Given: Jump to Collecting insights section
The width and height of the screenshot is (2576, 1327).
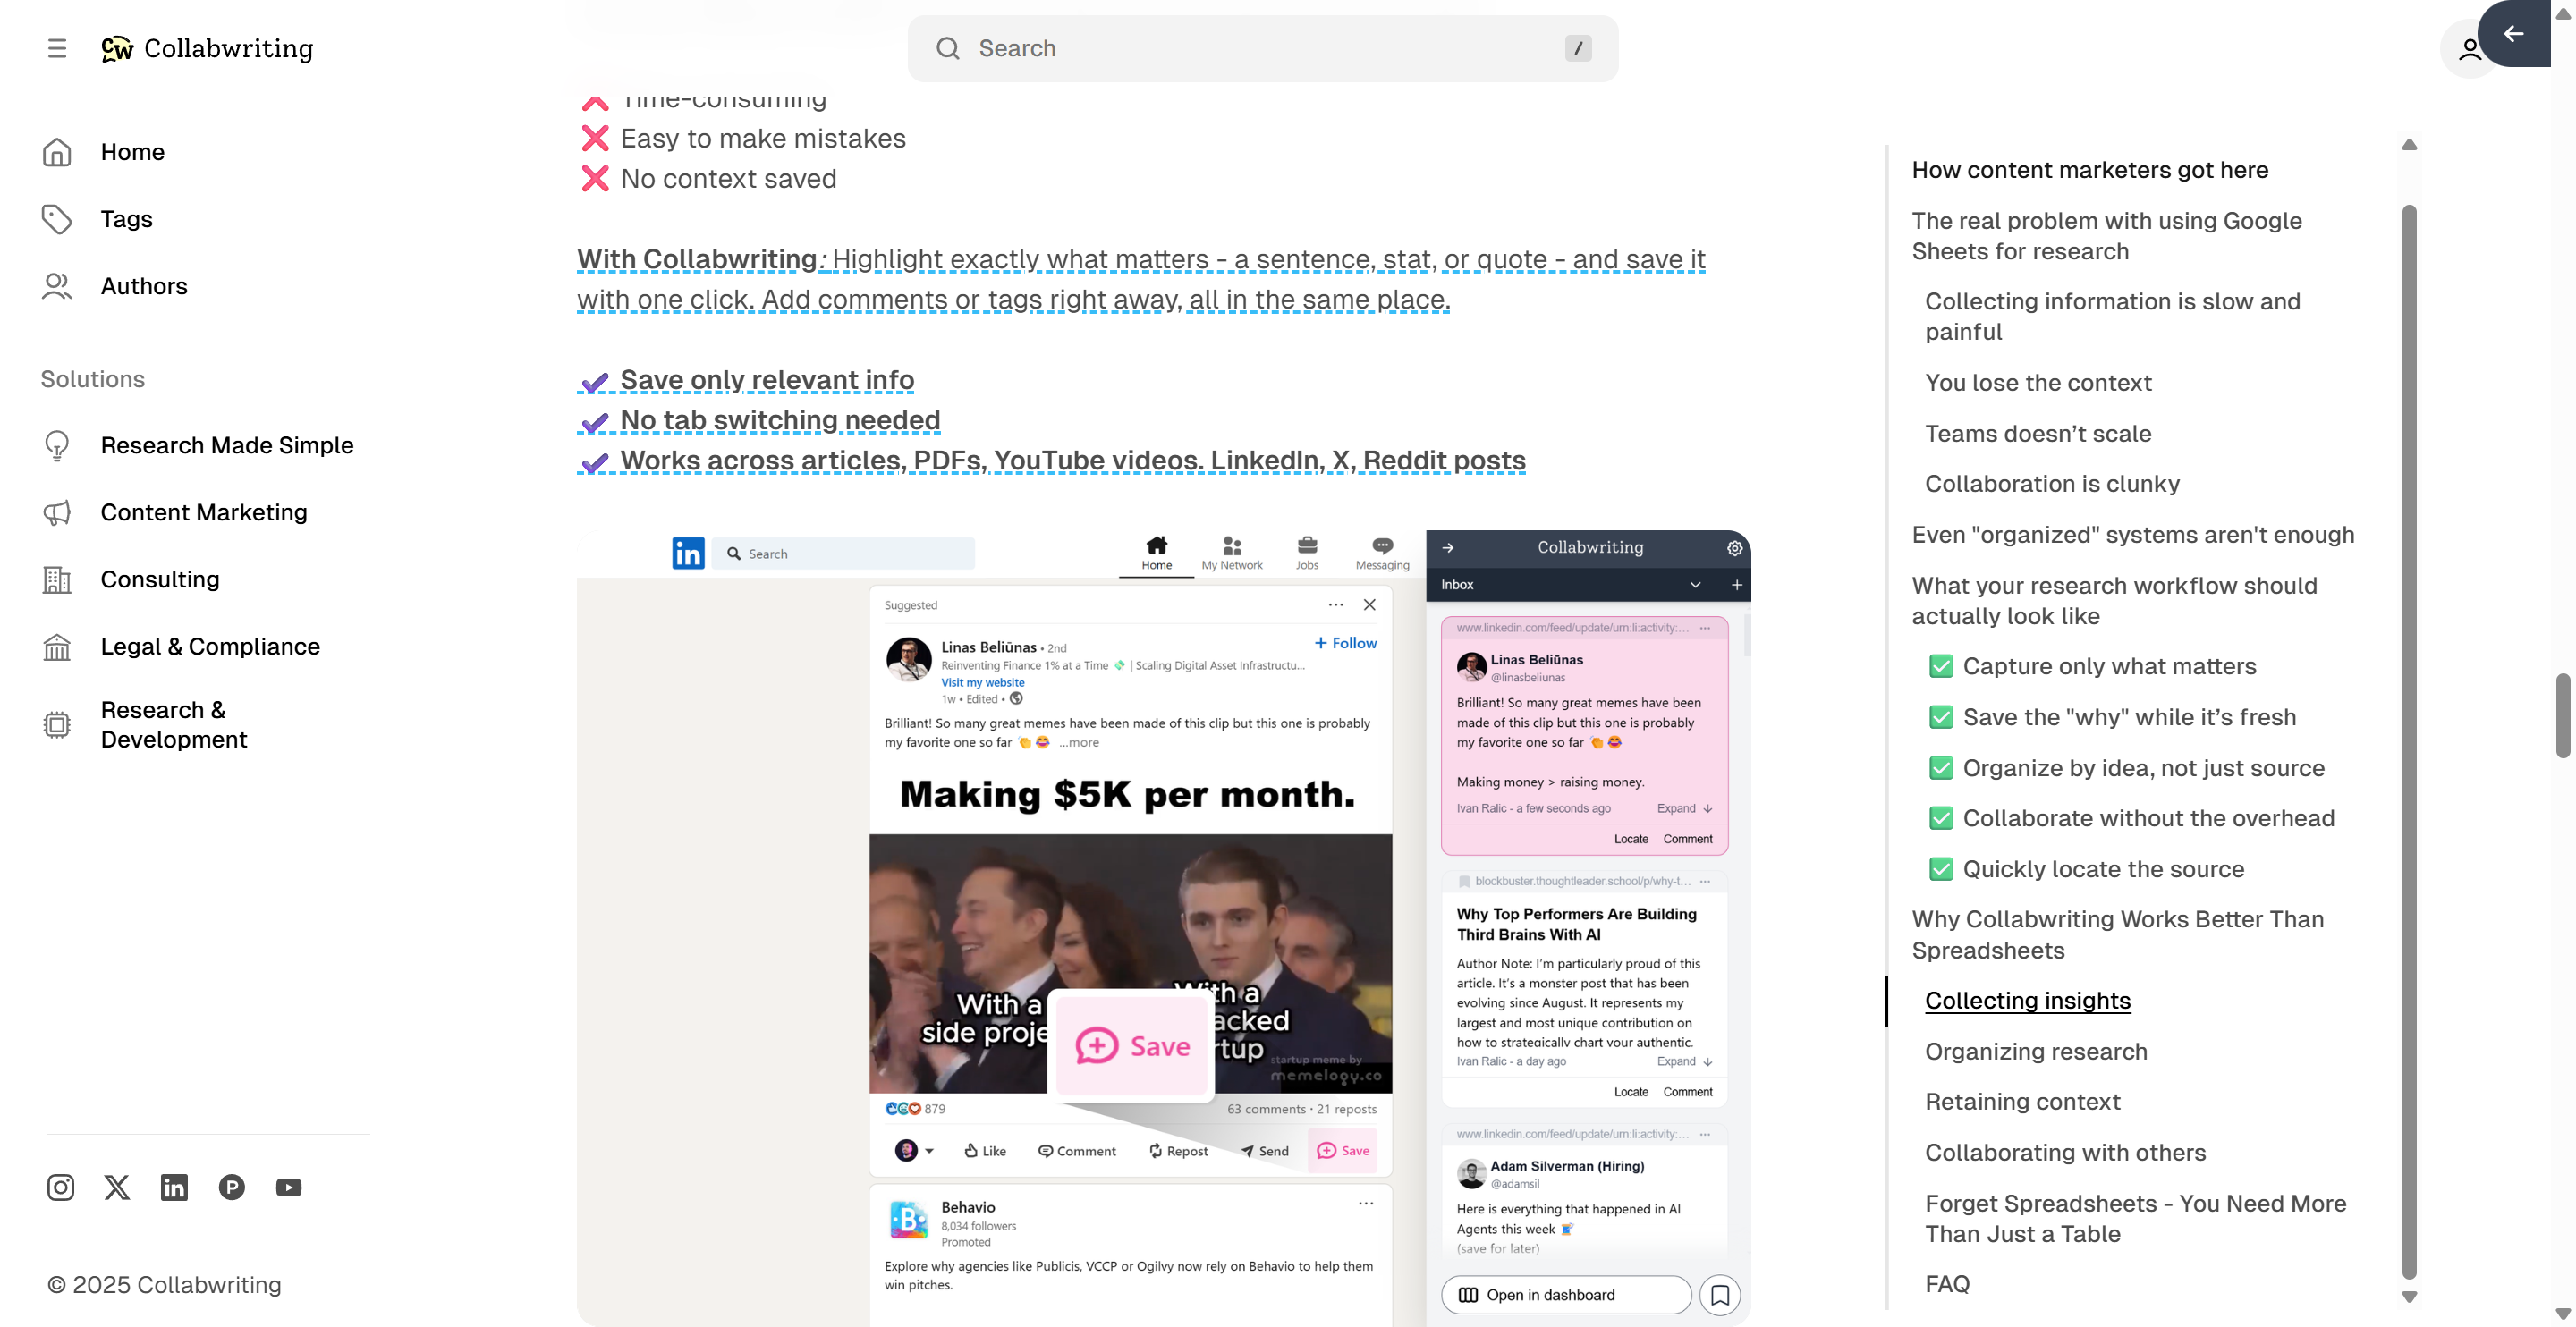Looking at the screenshot, I should click(x=2027, y=1000).
